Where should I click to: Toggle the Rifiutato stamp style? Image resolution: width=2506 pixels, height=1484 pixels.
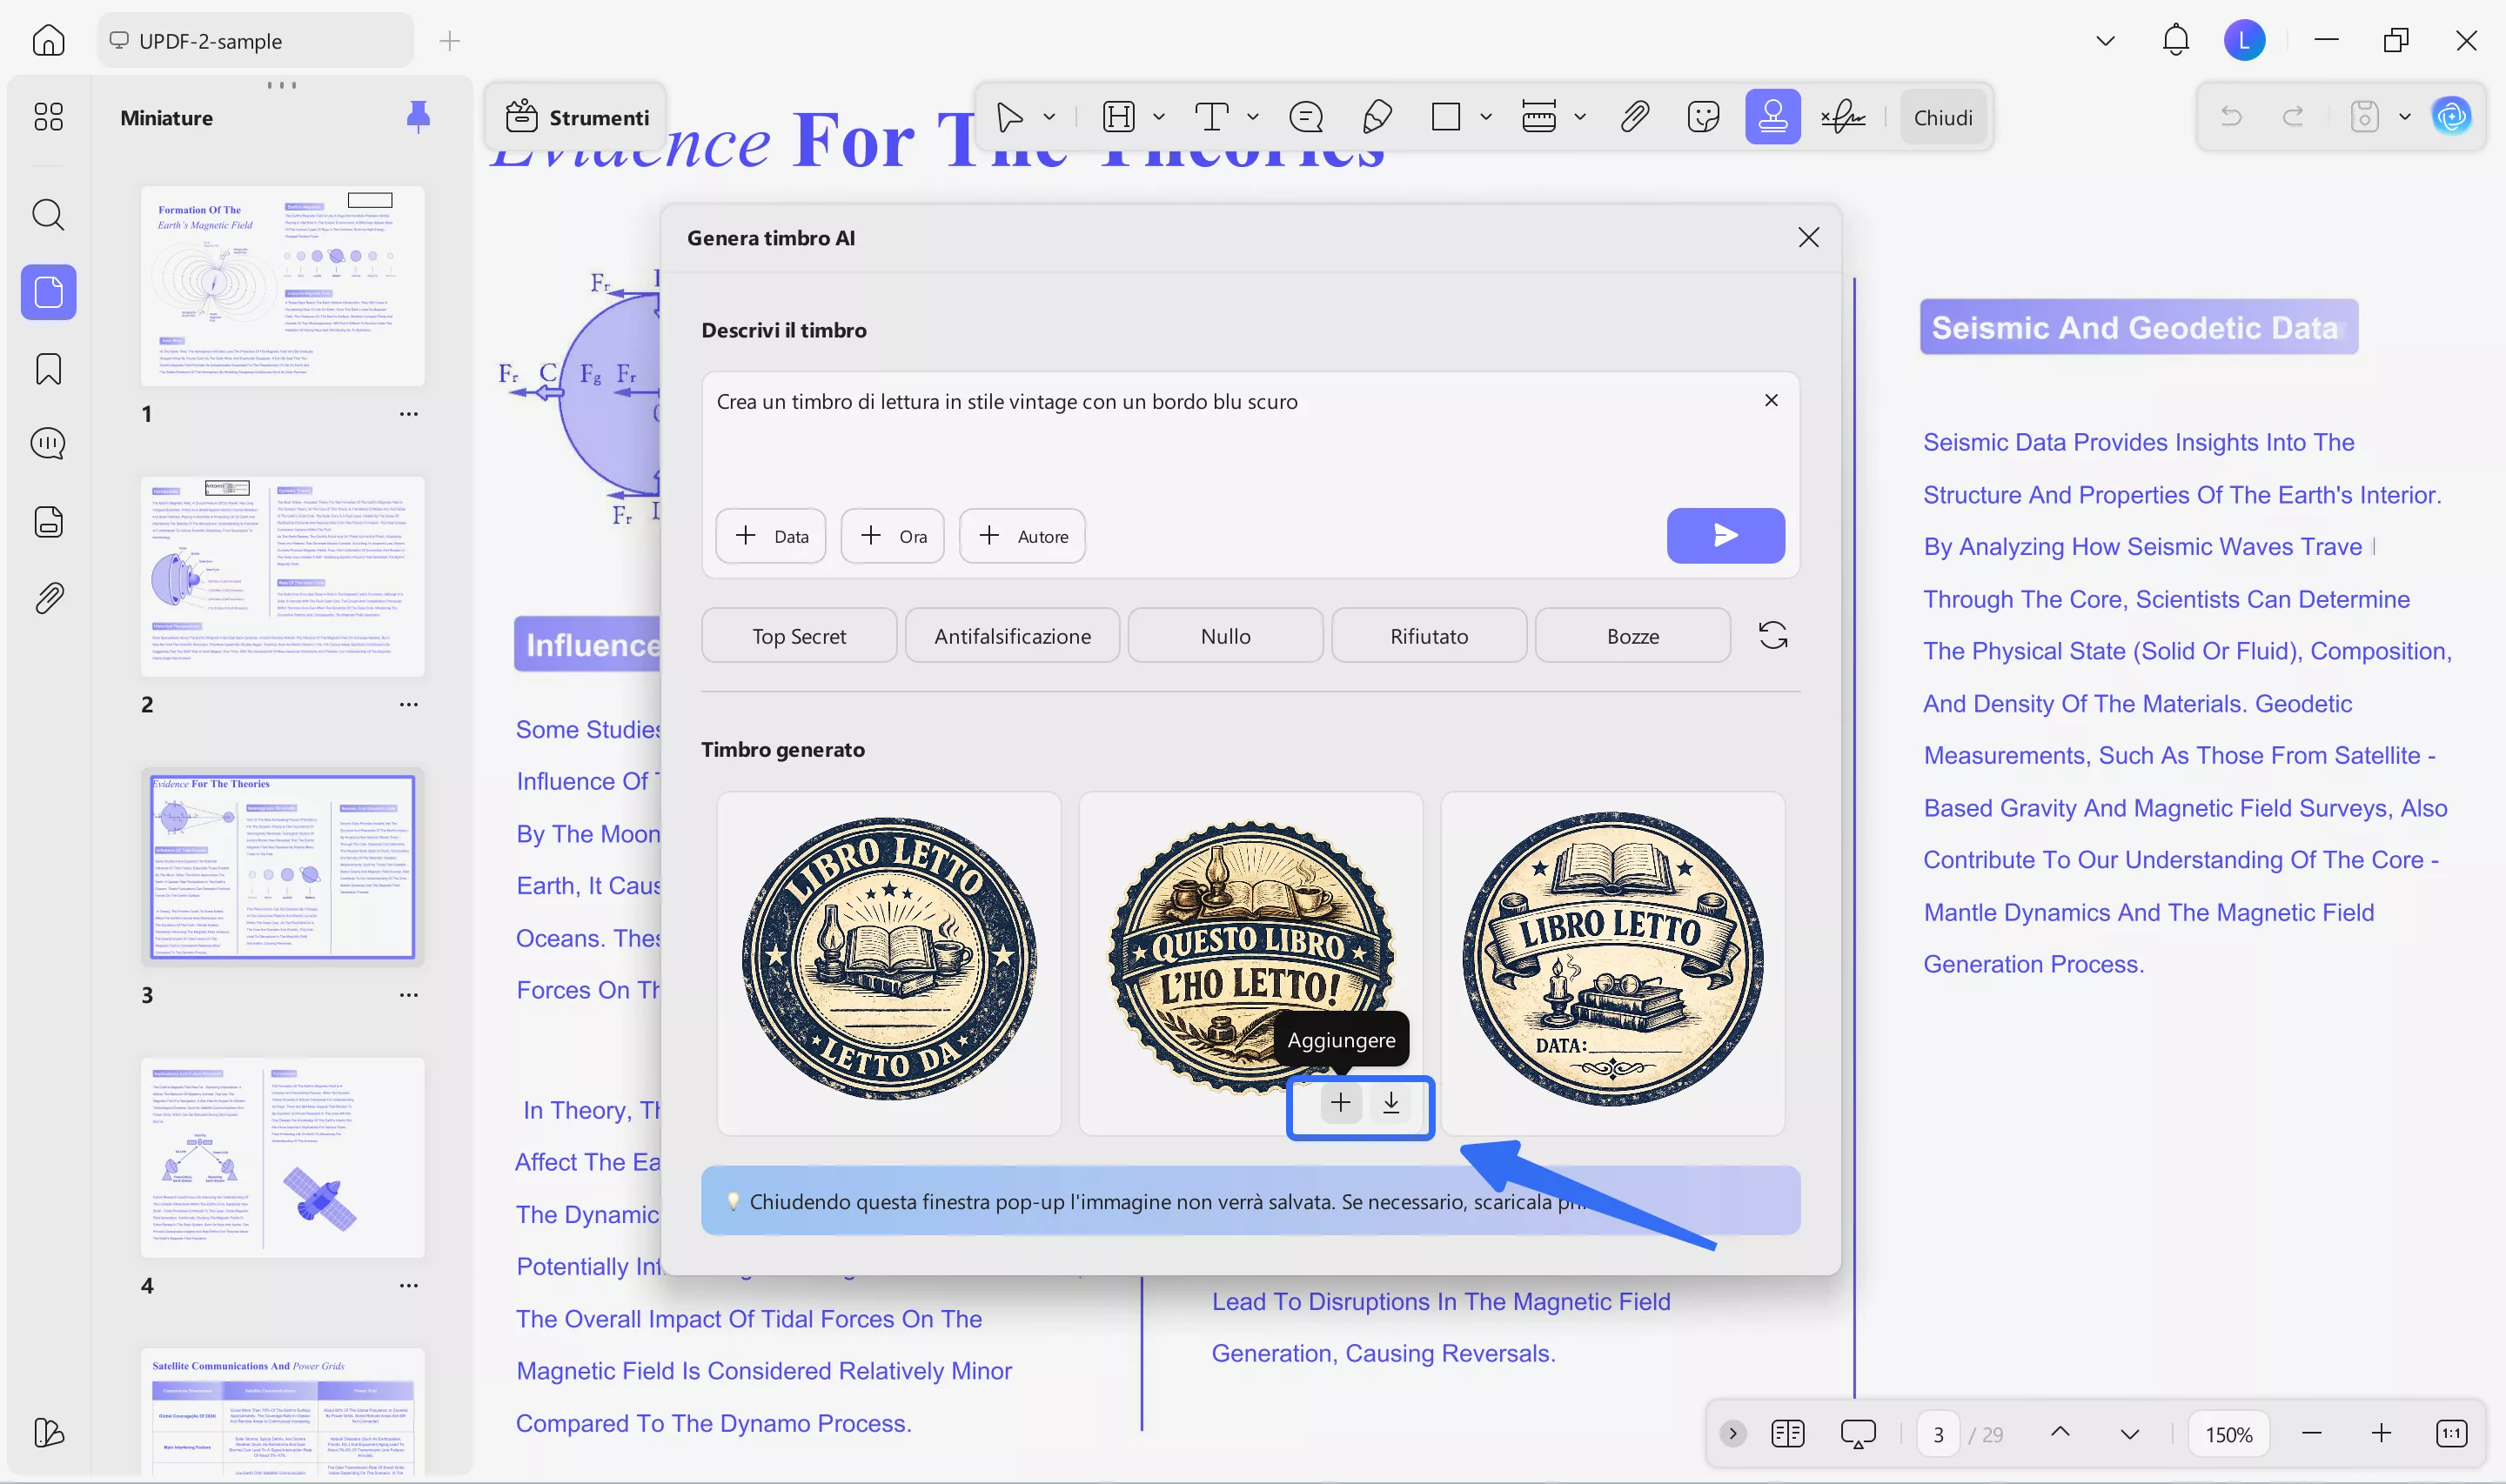(1428, 635)
